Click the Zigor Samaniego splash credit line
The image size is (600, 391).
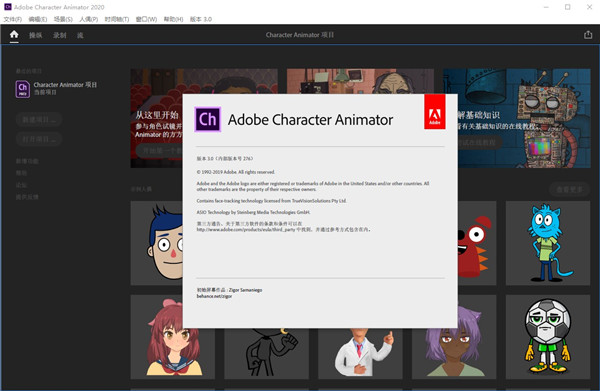tap(229, 290)
